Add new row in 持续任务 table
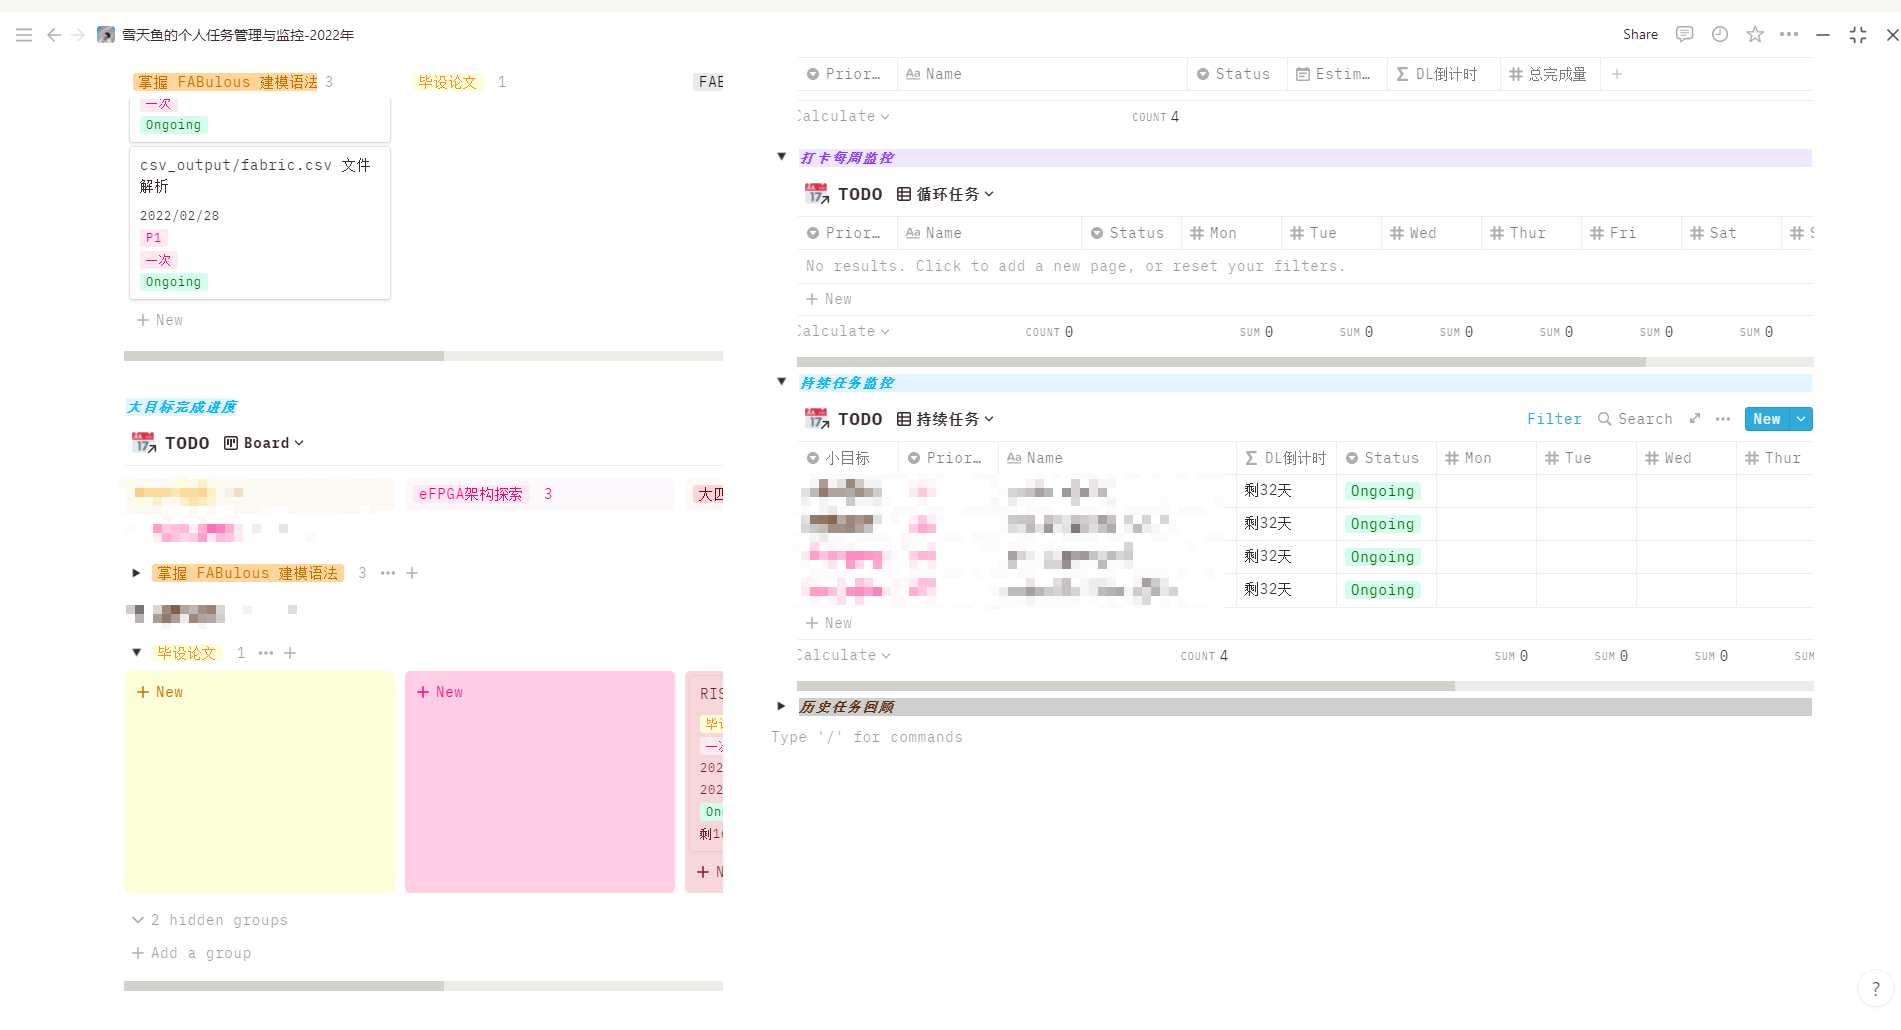The width and height of the screenshot is (1901, 1030). [829, 623]
